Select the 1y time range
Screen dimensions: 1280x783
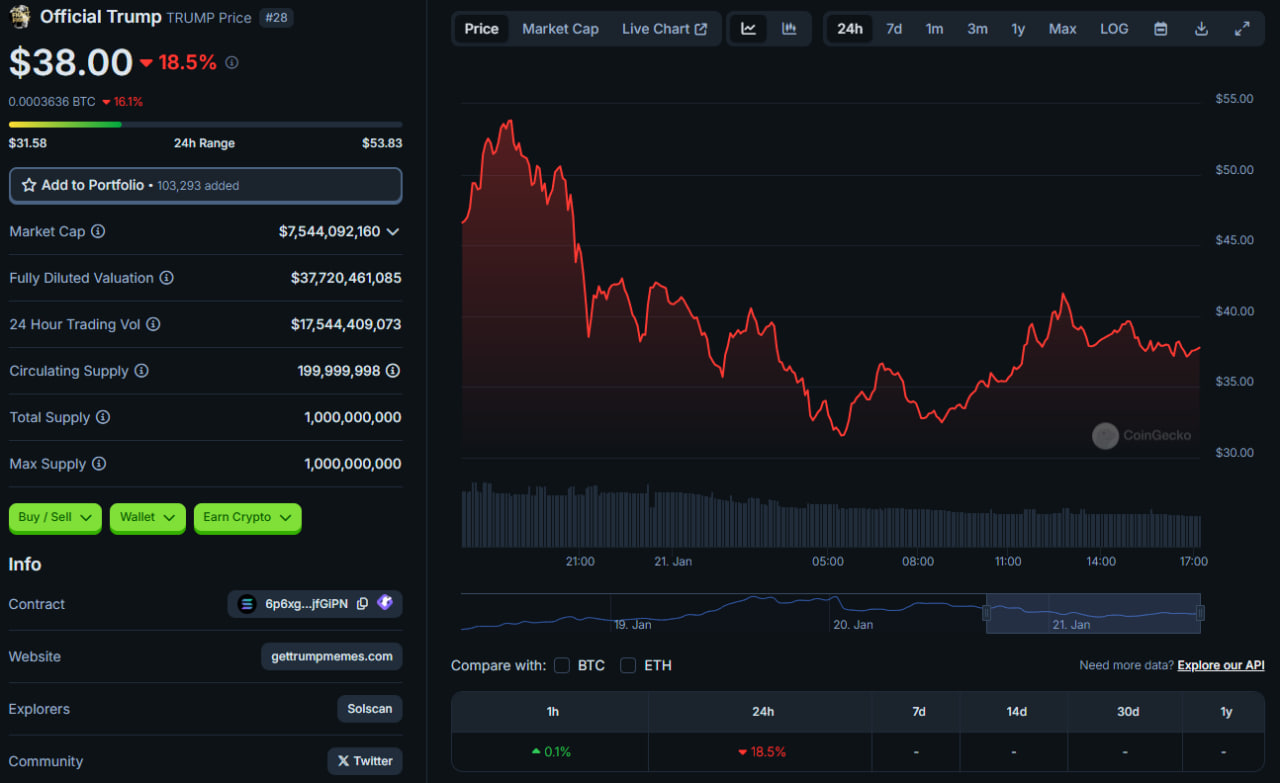[x=1018, y=29]
